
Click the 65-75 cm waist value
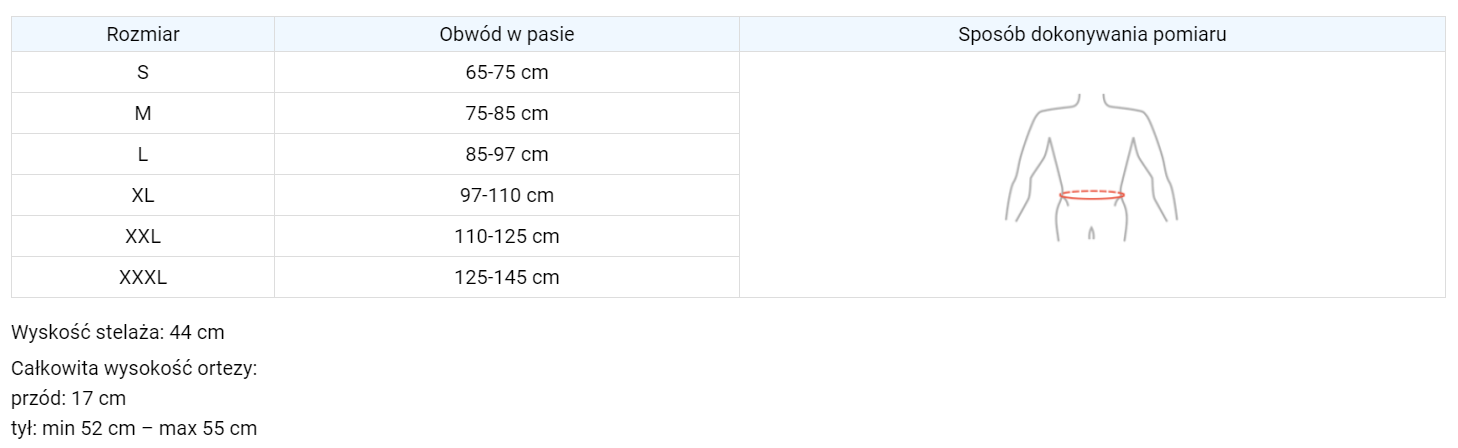[x=507, y=73]
